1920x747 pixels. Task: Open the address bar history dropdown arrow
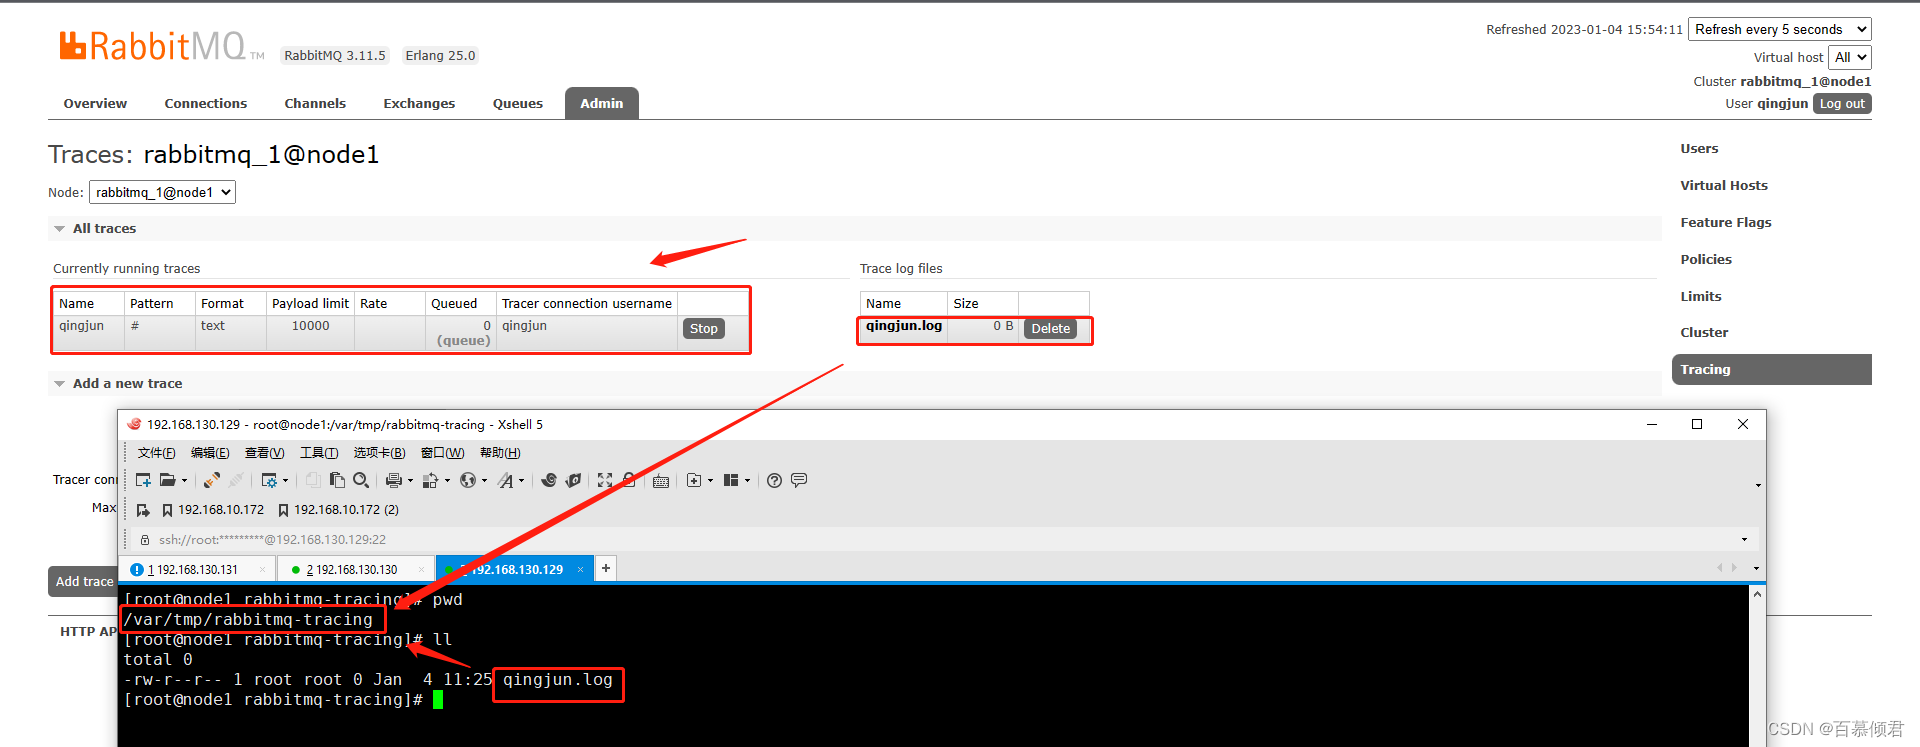1744,539
